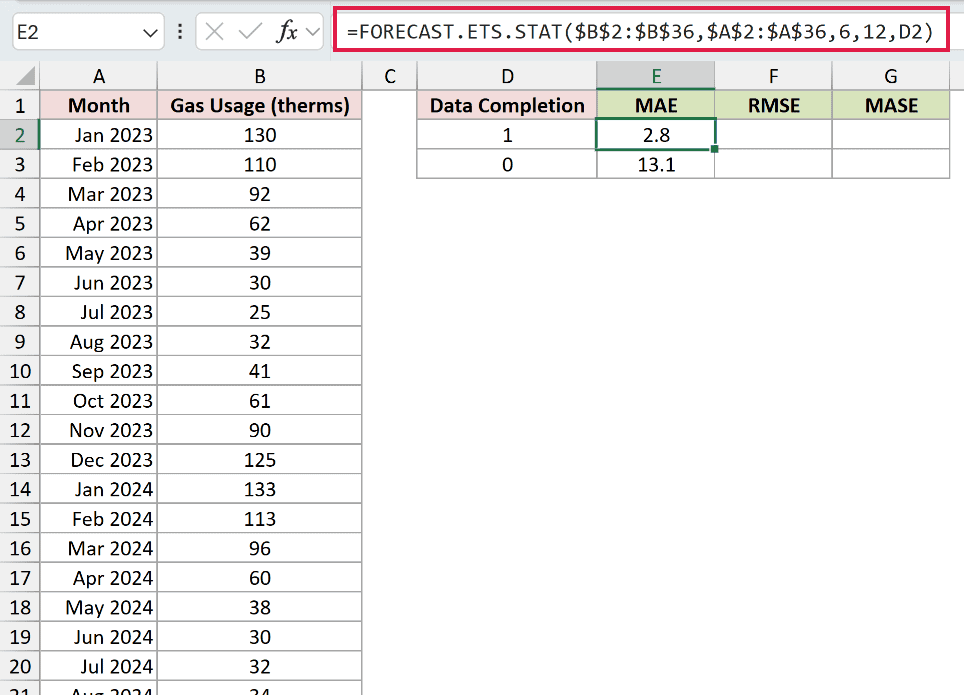Select Data Completion cell with value 1

[x=507, y=135]
